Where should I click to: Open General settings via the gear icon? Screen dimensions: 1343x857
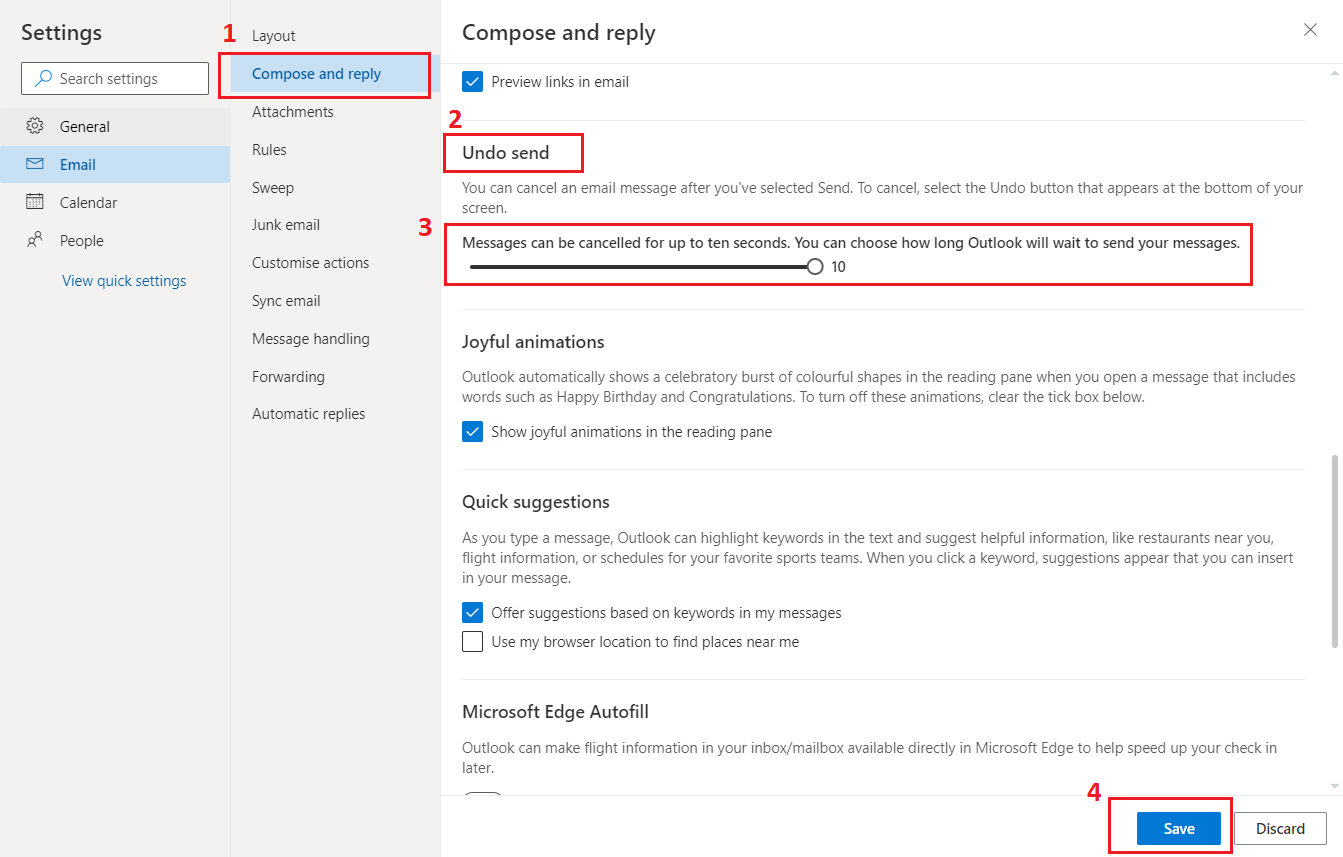pos(35,126)
